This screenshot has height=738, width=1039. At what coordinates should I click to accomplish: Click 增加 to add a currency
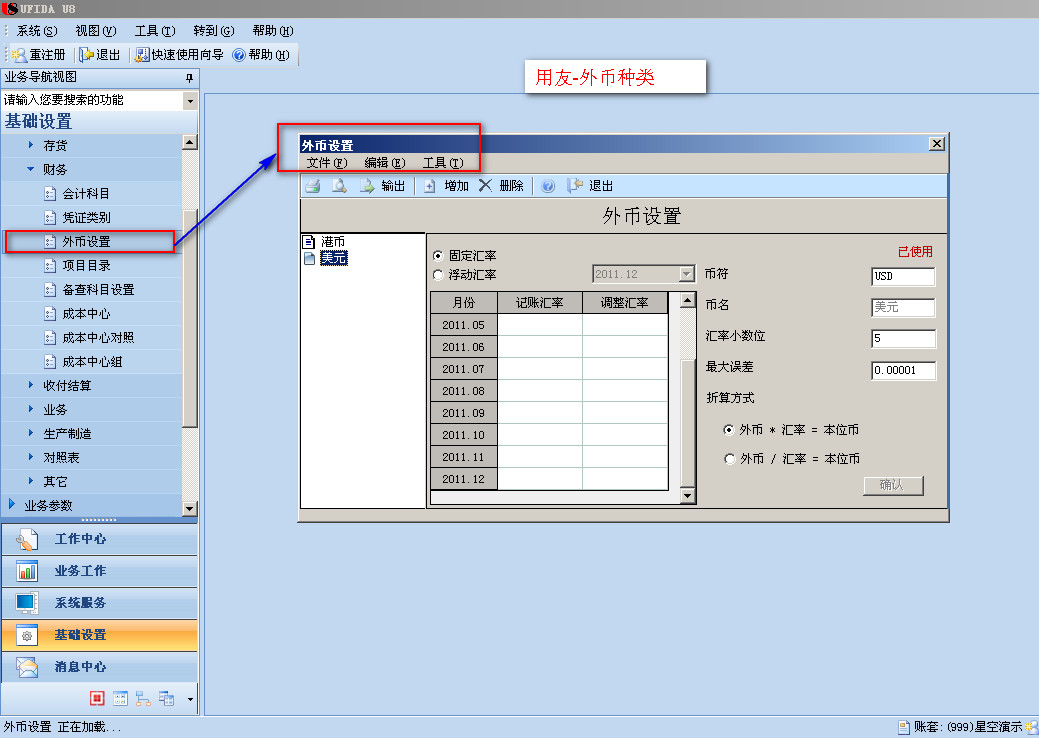click(x=446, y=186)
